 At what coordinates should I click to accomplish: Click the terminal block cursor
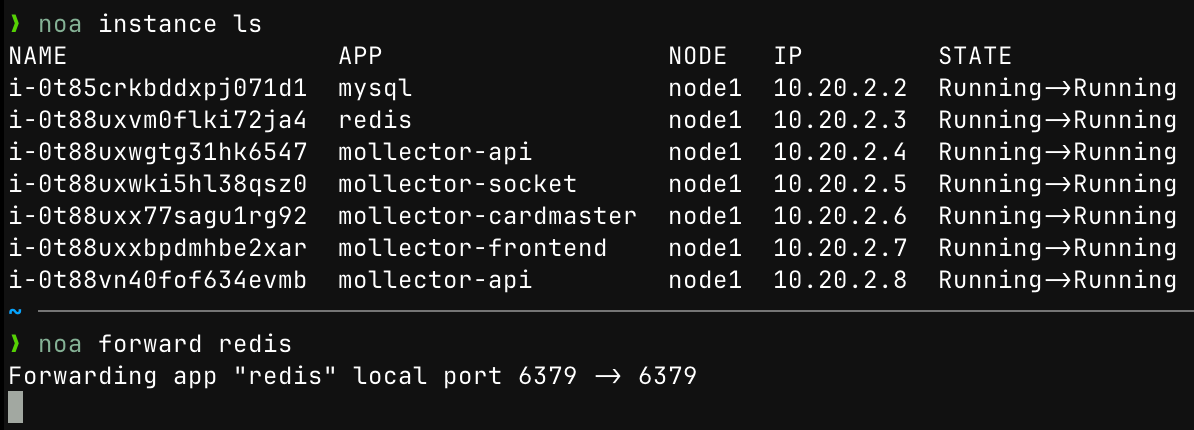point(15,407)
